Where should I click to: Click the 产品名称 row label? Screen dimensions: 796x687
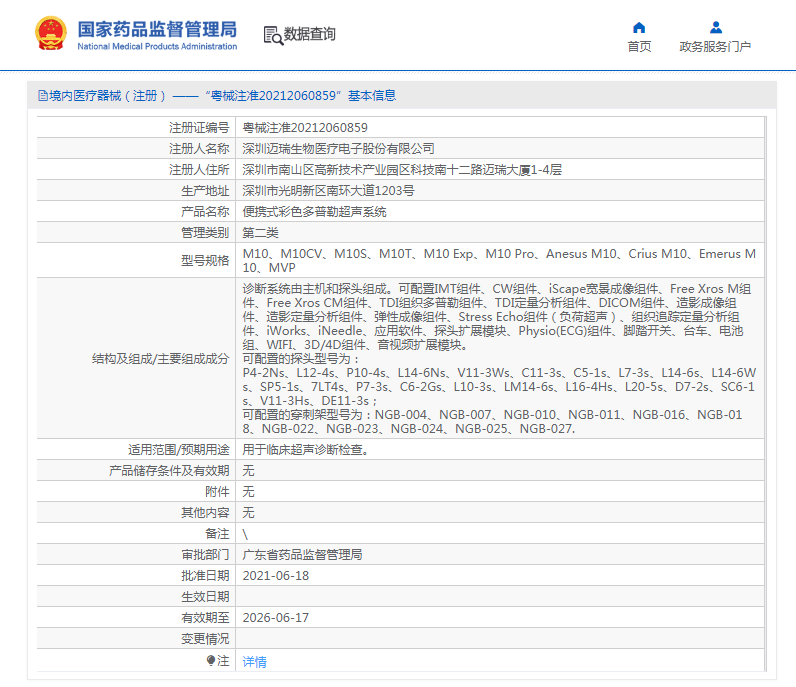coord(205,212)
